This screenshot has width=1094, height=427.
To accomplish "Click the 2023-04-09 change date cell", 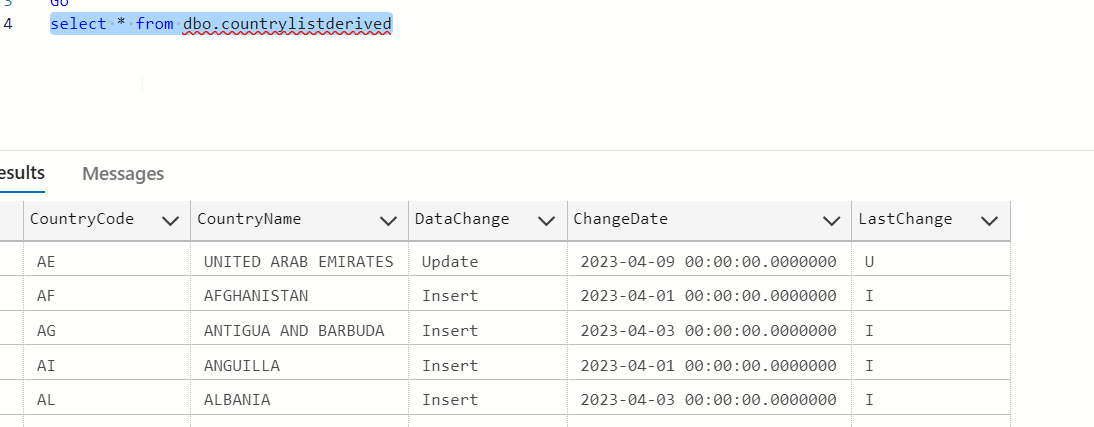I will click(708, 262).
